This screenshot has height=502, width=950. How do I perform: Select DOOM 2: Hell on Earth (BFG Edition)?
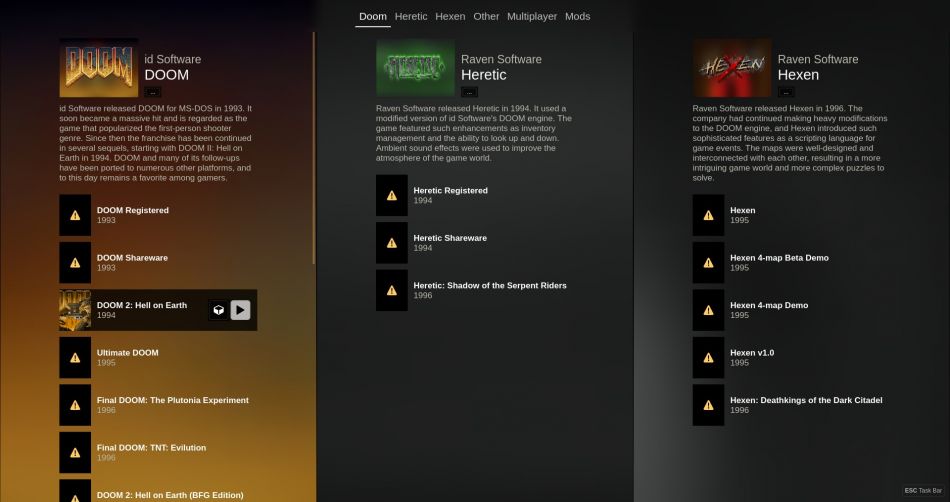[x=158, y=492]
